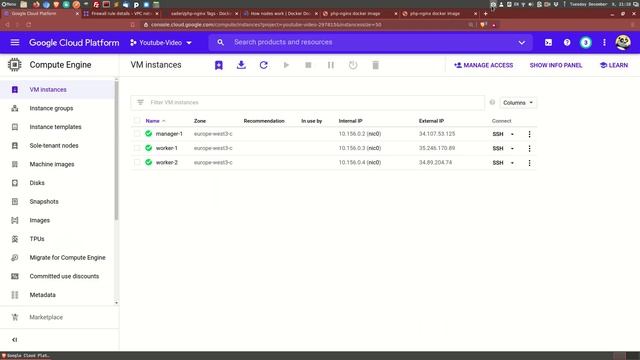Collapse the sidebar navigation panel
640x360 pixels.
(x=15, y=340)
